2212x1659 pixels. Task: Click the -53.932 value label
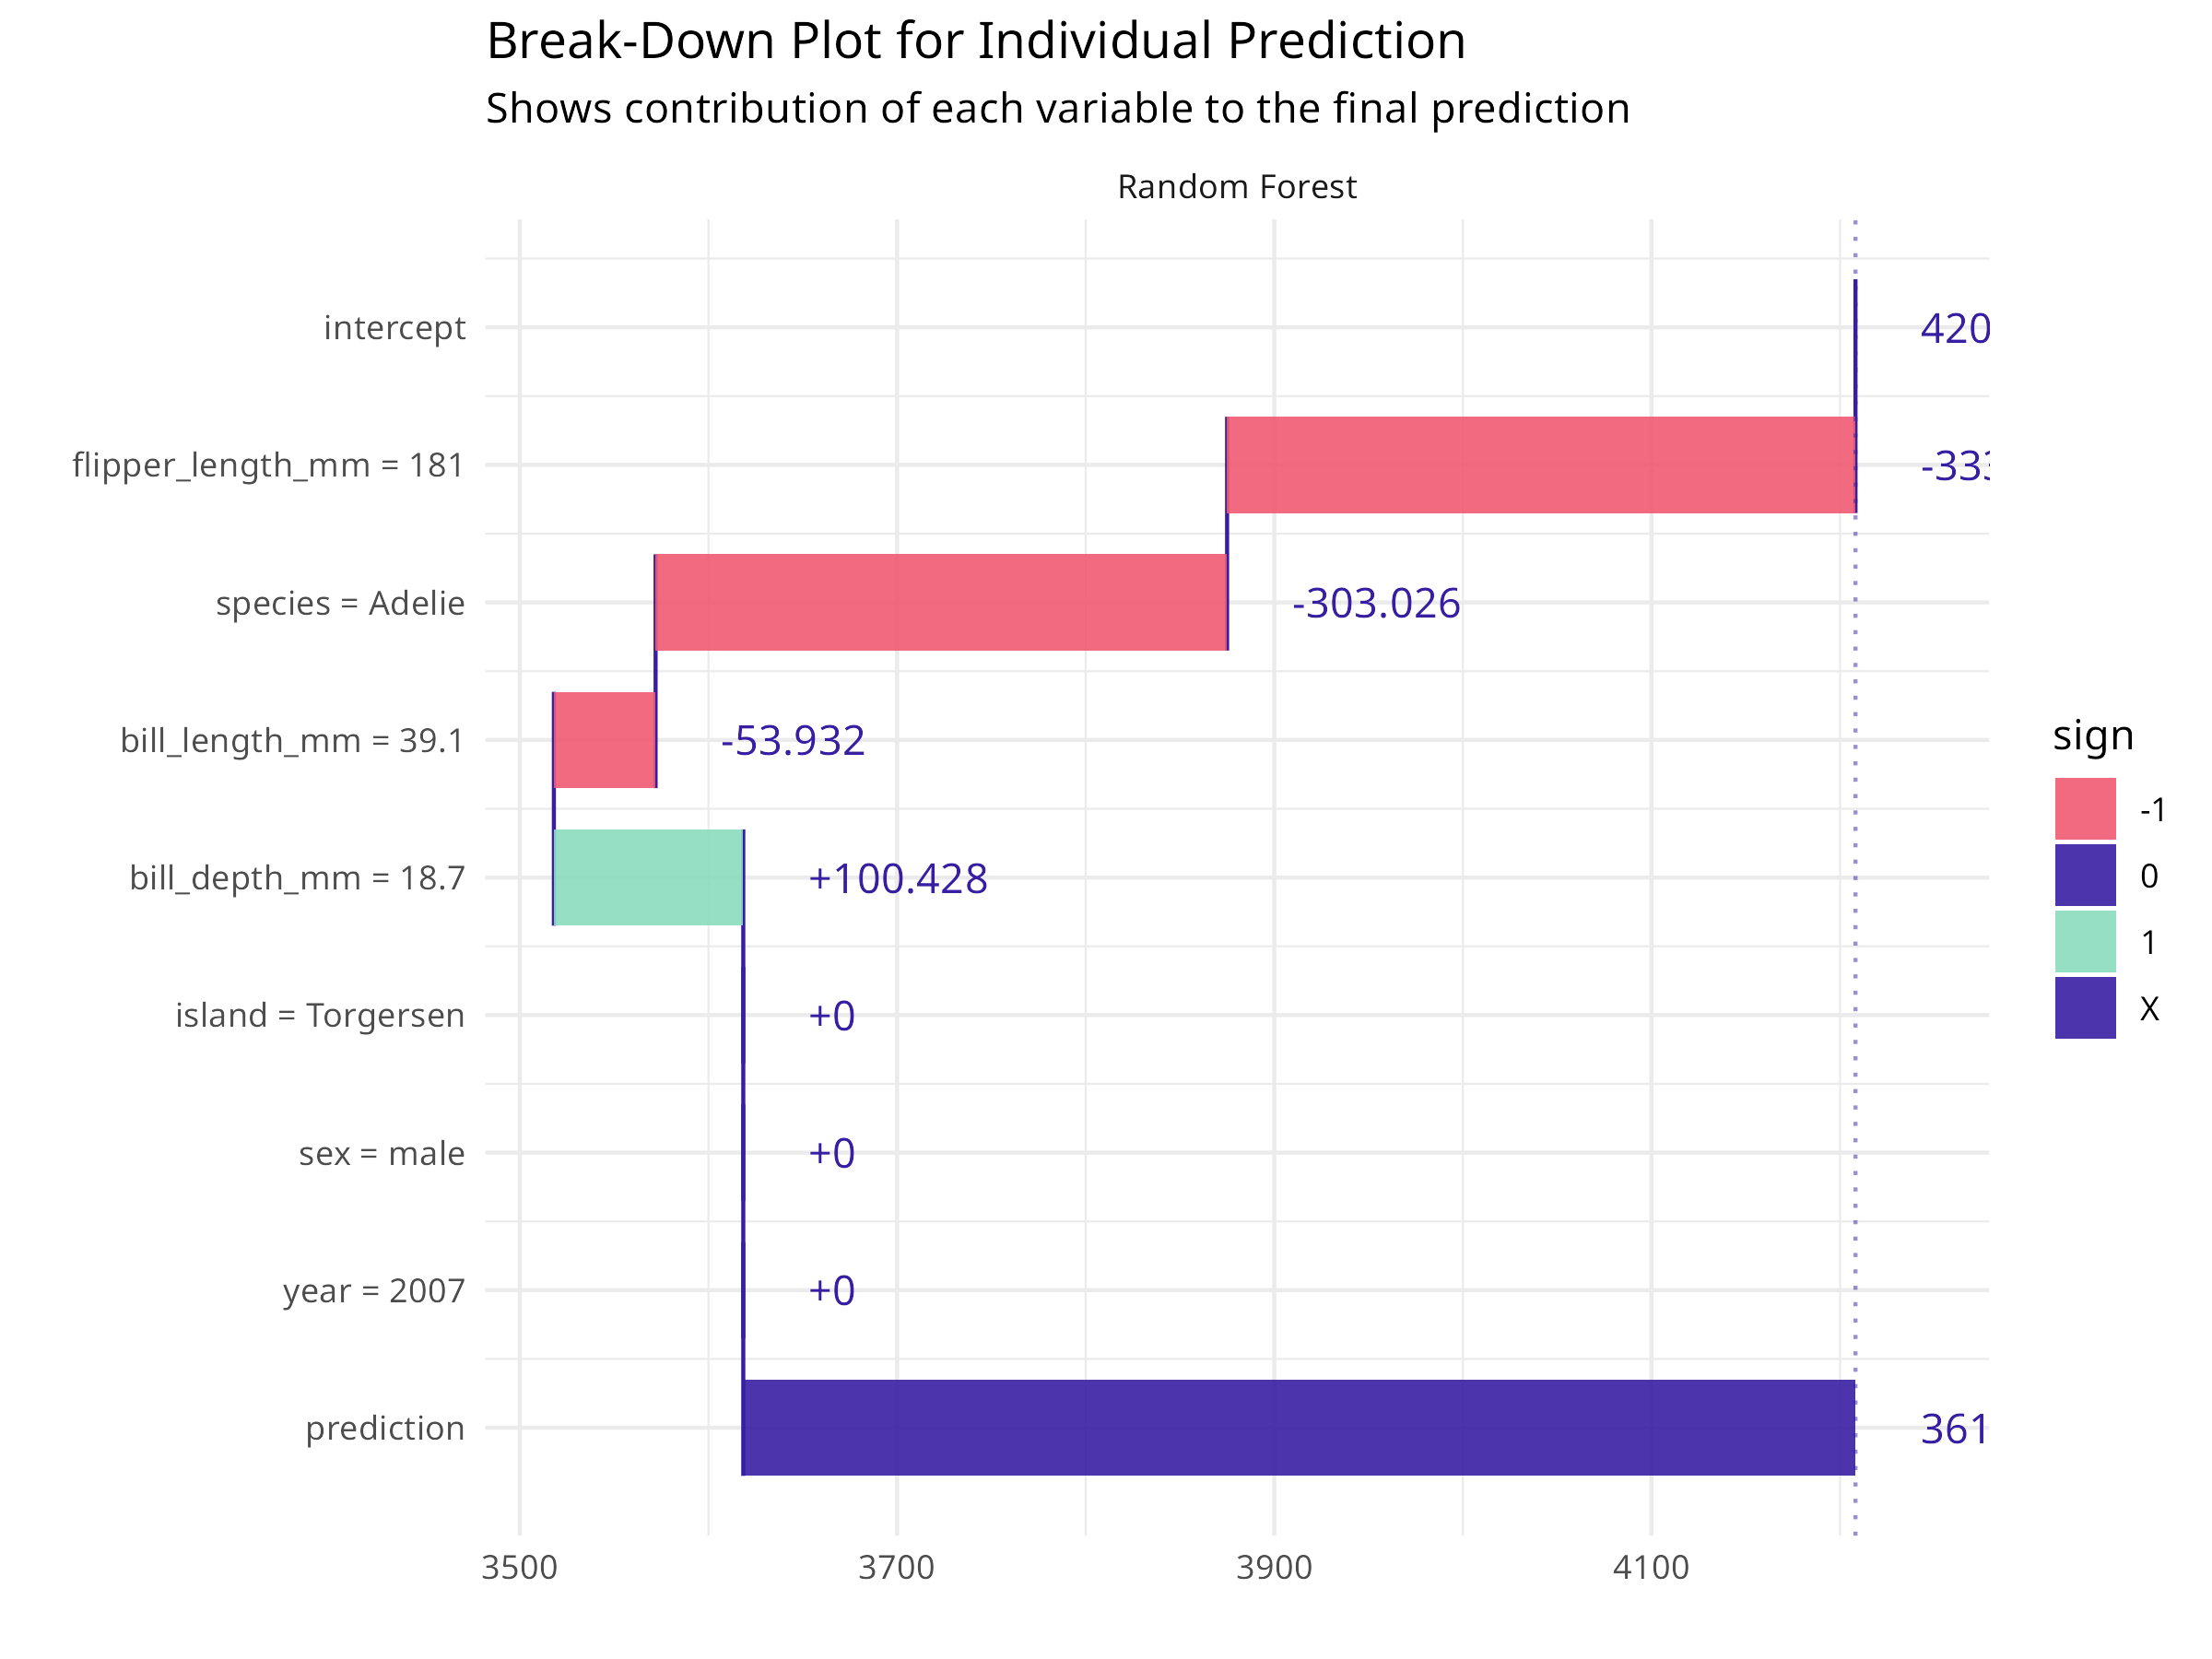[x=792, y=741]
